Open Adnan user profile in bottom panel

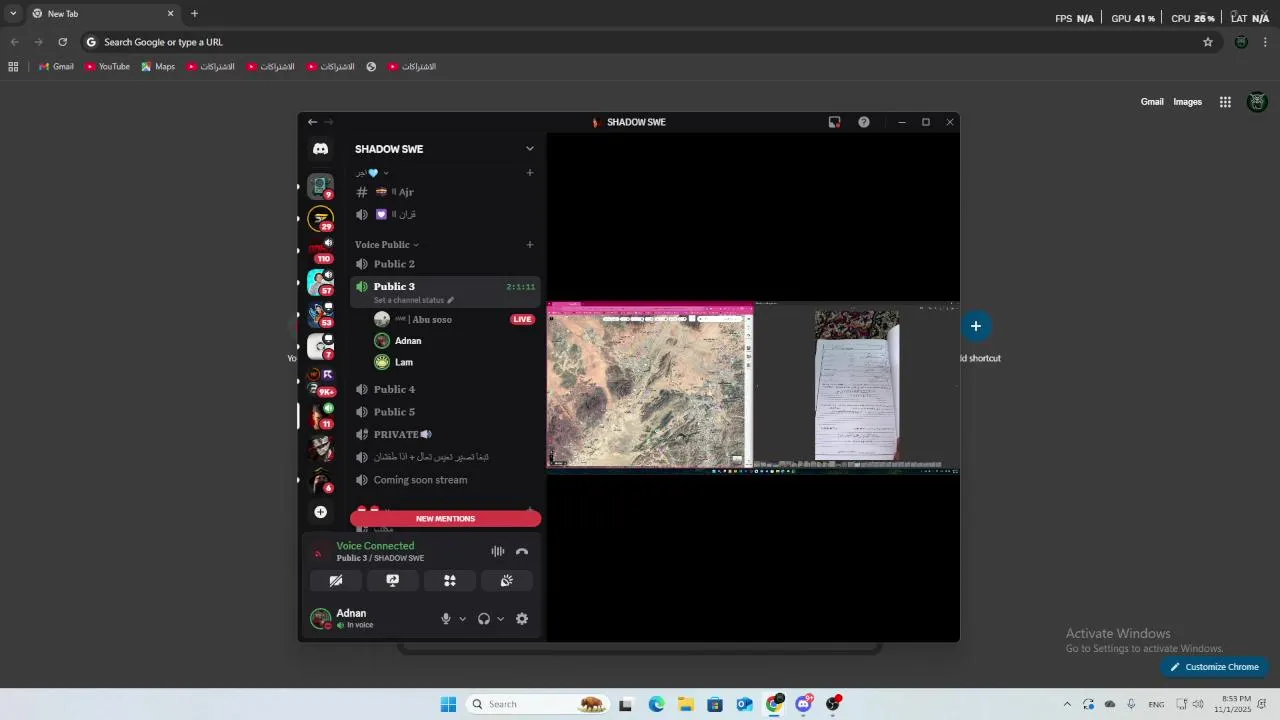pos(351,618)
